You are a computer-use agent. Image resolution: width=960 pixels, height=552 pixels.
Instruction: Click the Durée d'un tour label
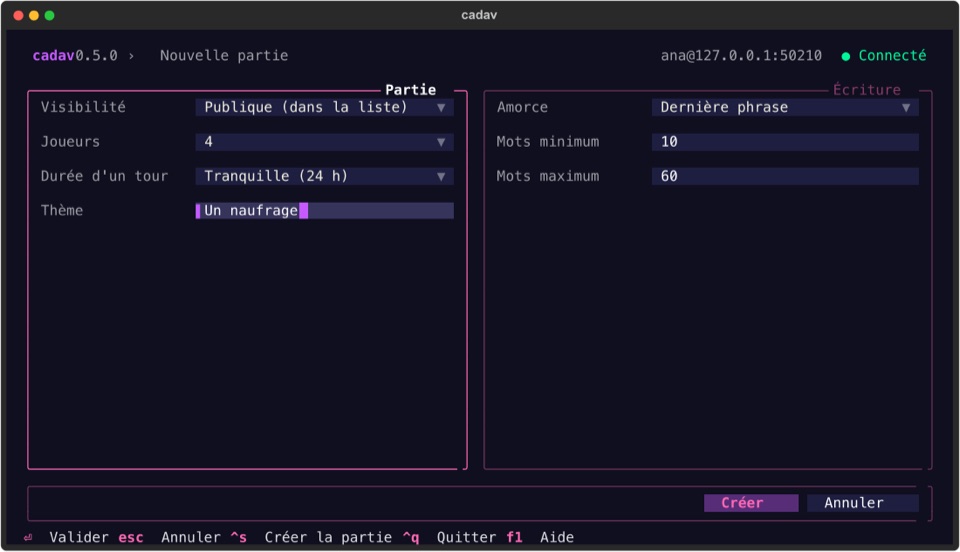coord(104,176)
